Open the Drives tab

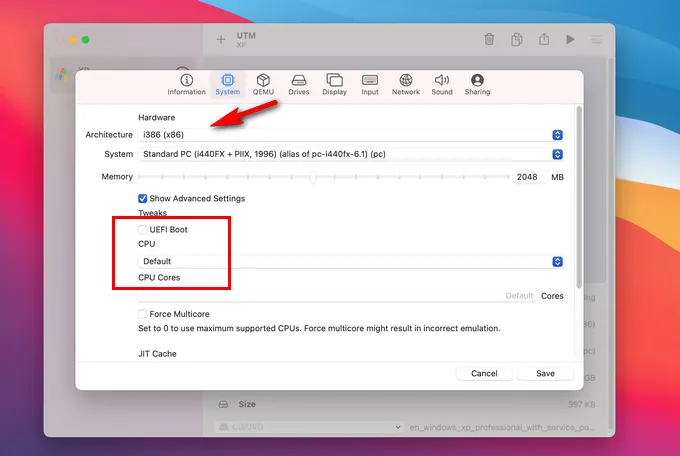(x=299, y=85)
